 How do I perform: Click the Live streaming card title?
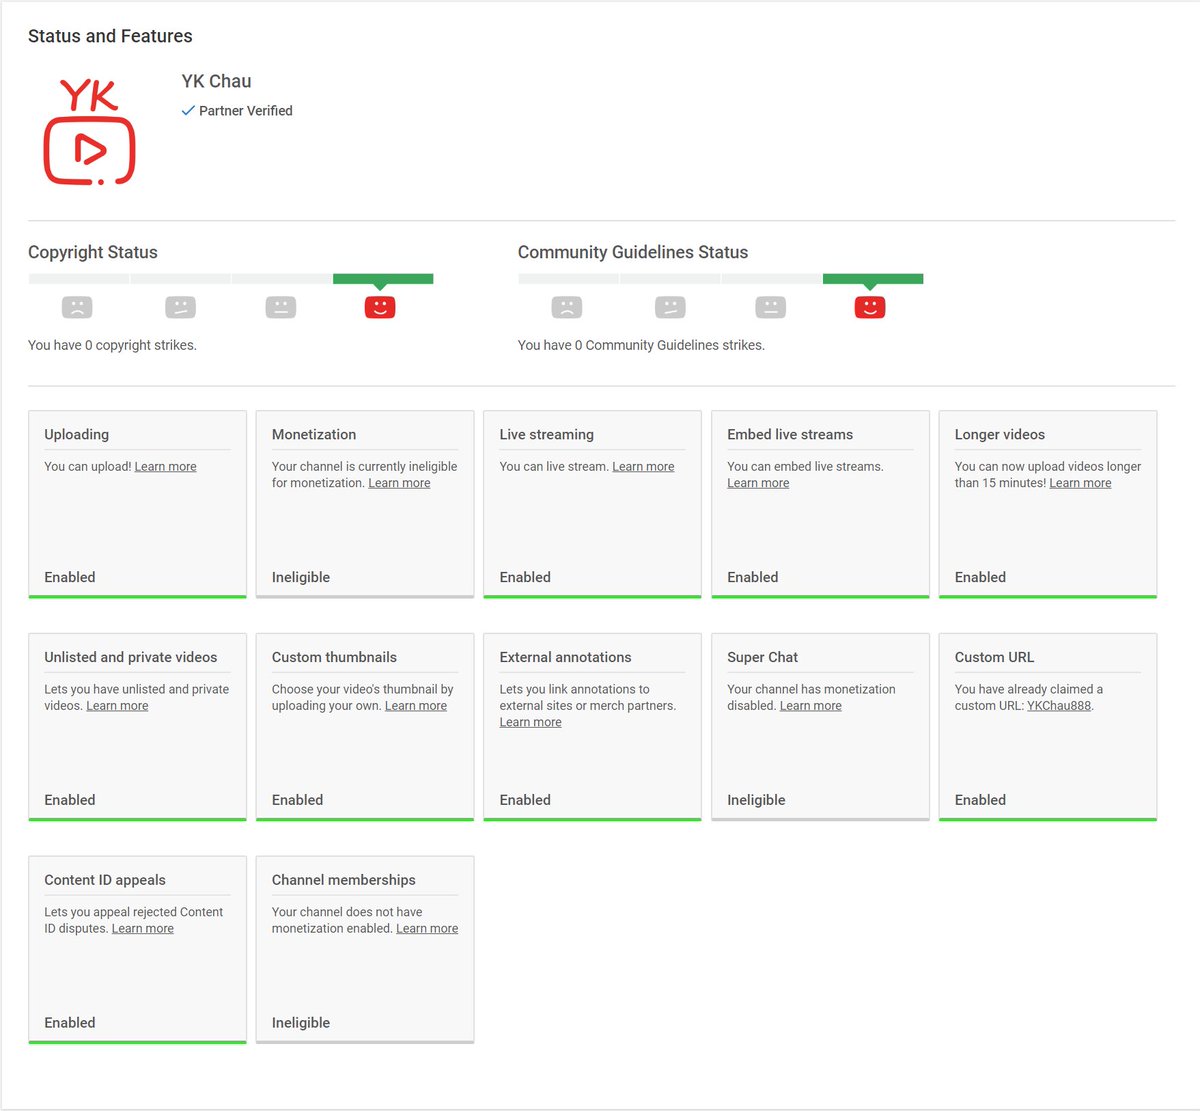[x=547, y=435]
